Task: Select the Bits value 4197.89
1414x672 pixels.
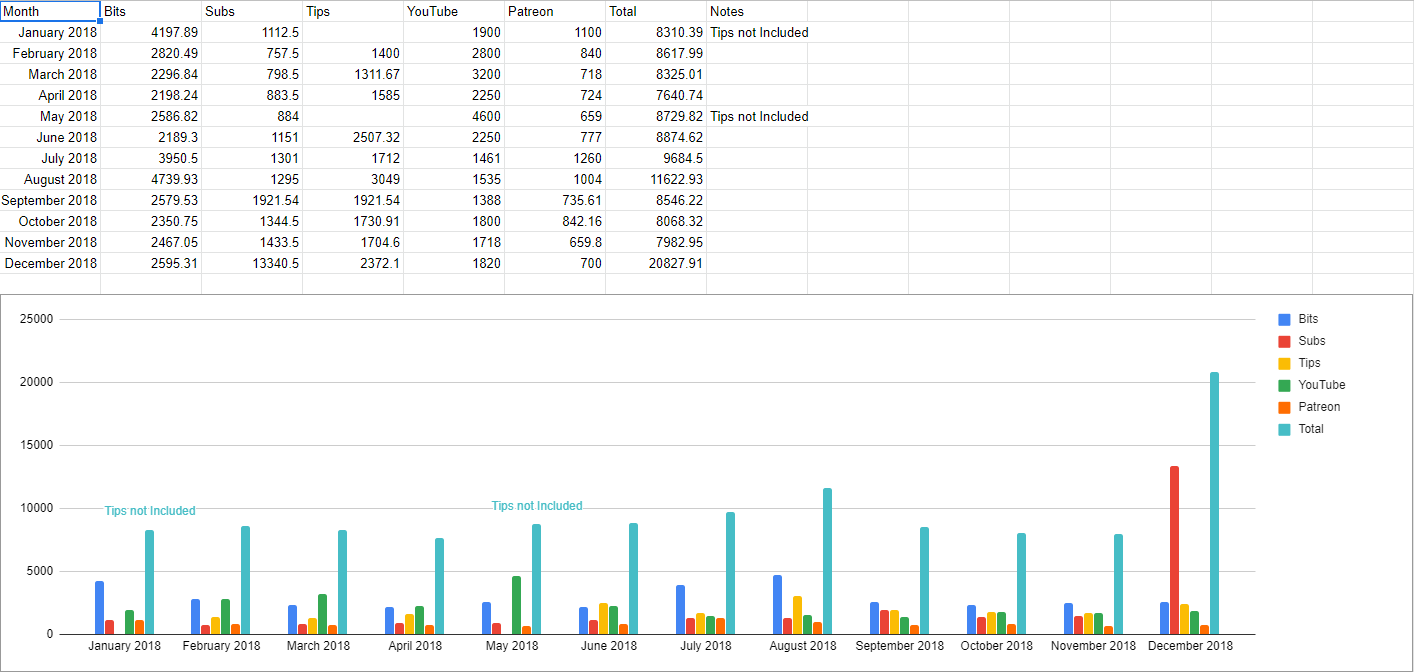Action: coord(151,32)
